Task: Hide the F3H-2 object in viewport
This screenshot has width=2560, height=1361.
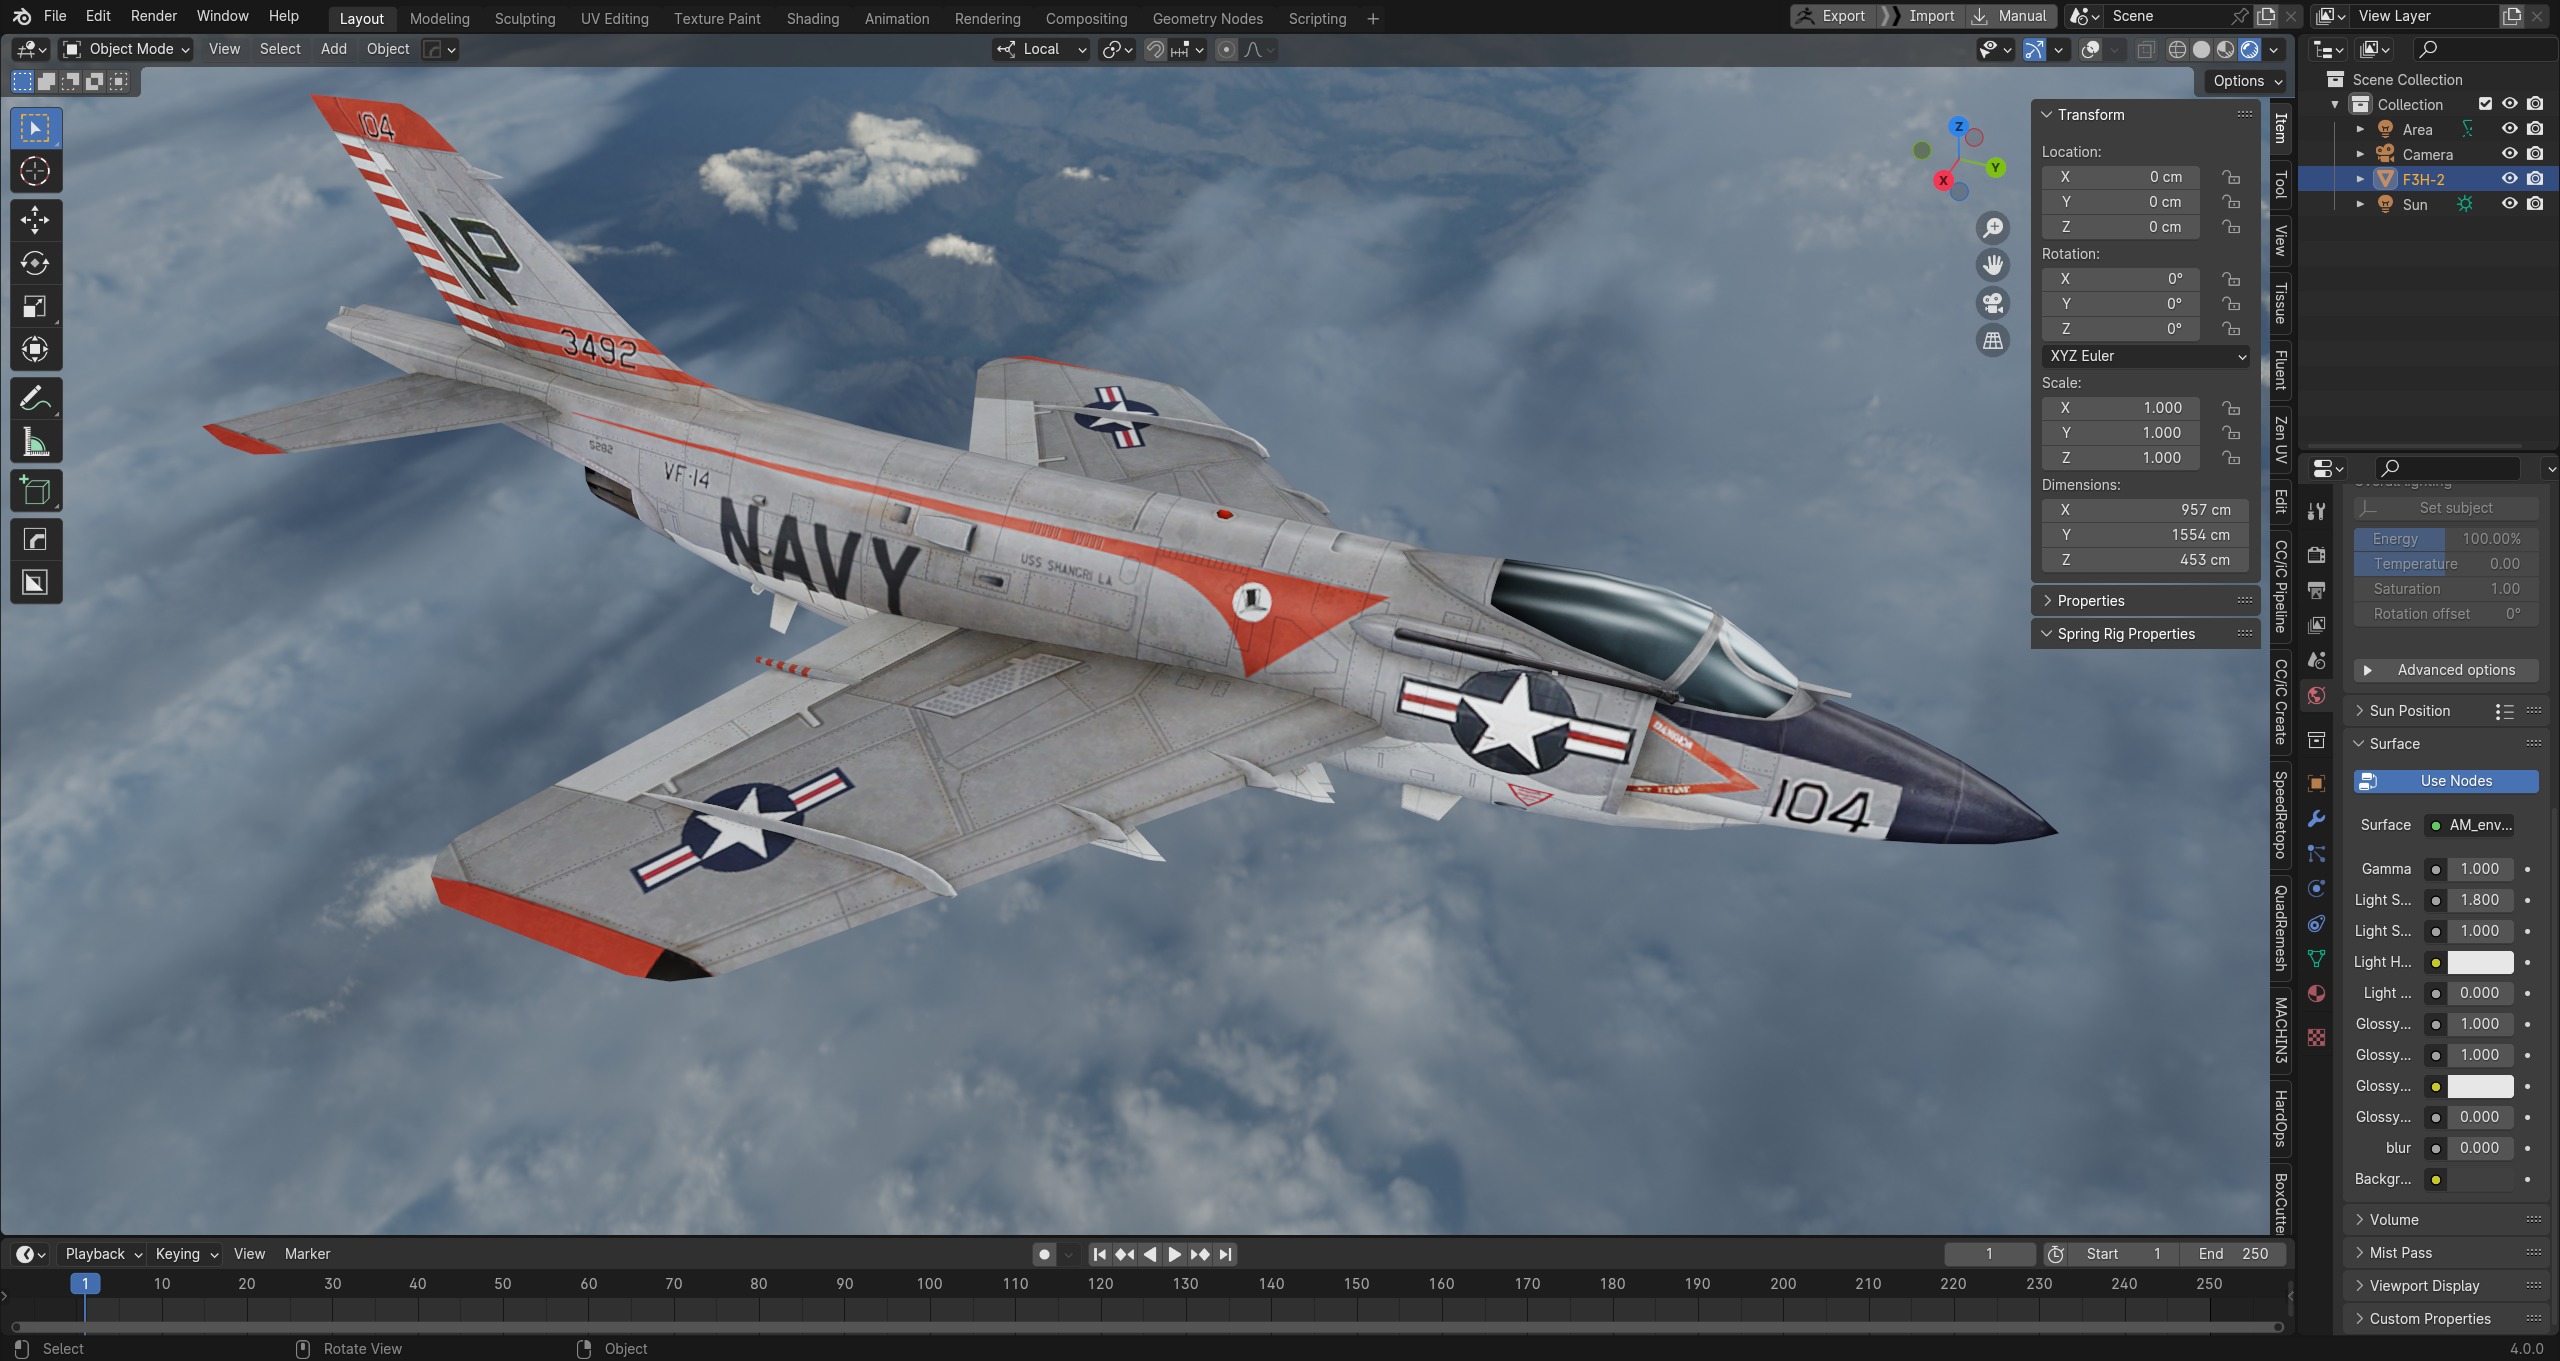Action: [x=2510, y=179]
